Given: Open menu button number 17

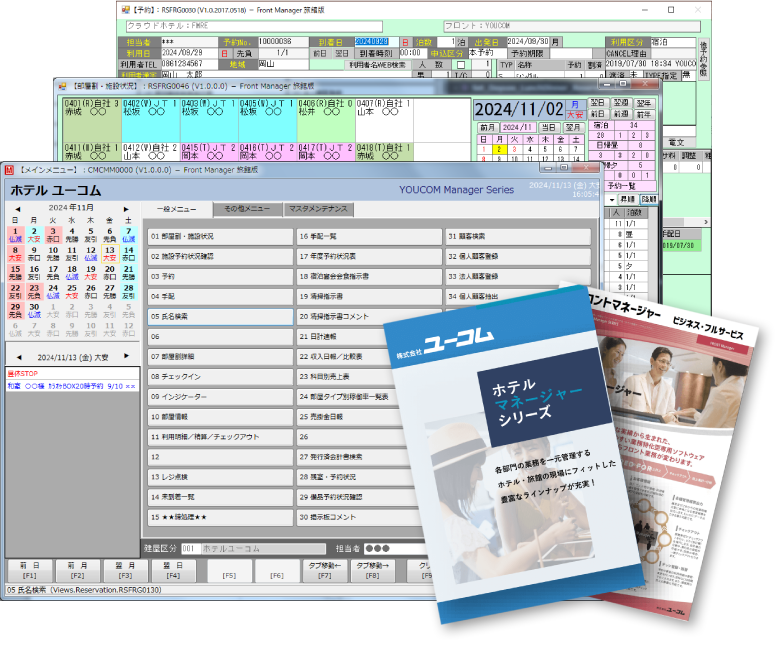Looking at the screenshot, I should [370, 256].
